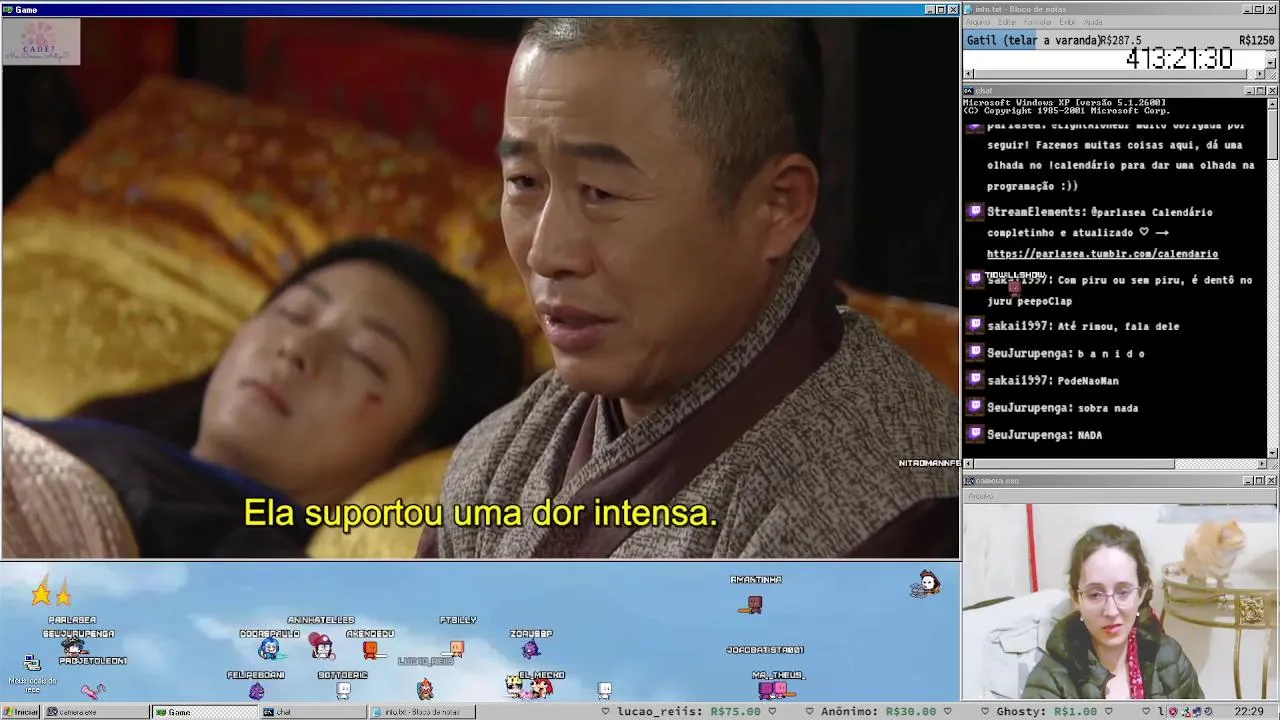Click the flying ghost character icon
Screen dimensions: 1280x720
[x=926, y=584]
